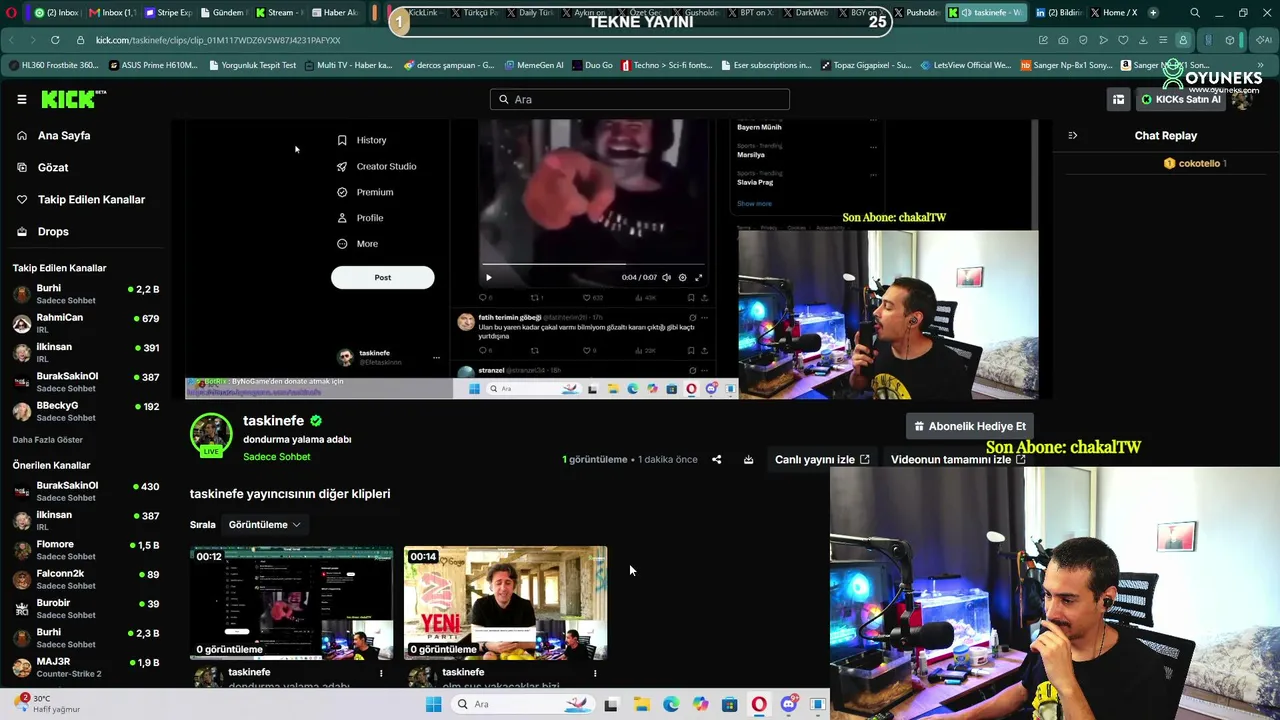The height and width of the screenshot is (720, 1280).
Task: Click the Canlı yayını izle link
Action: (822, 460)
